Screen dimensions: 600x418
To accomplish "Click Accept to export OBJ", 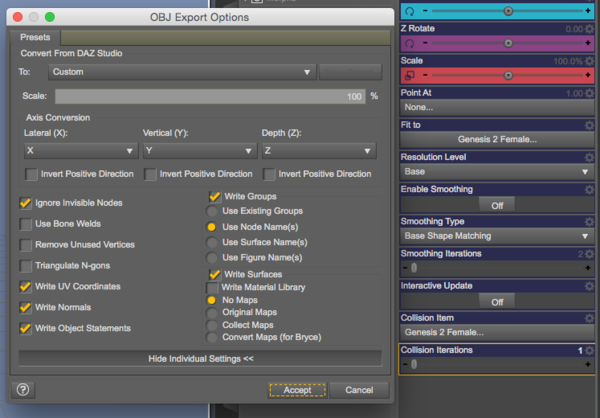I will [x=297, y=390].
